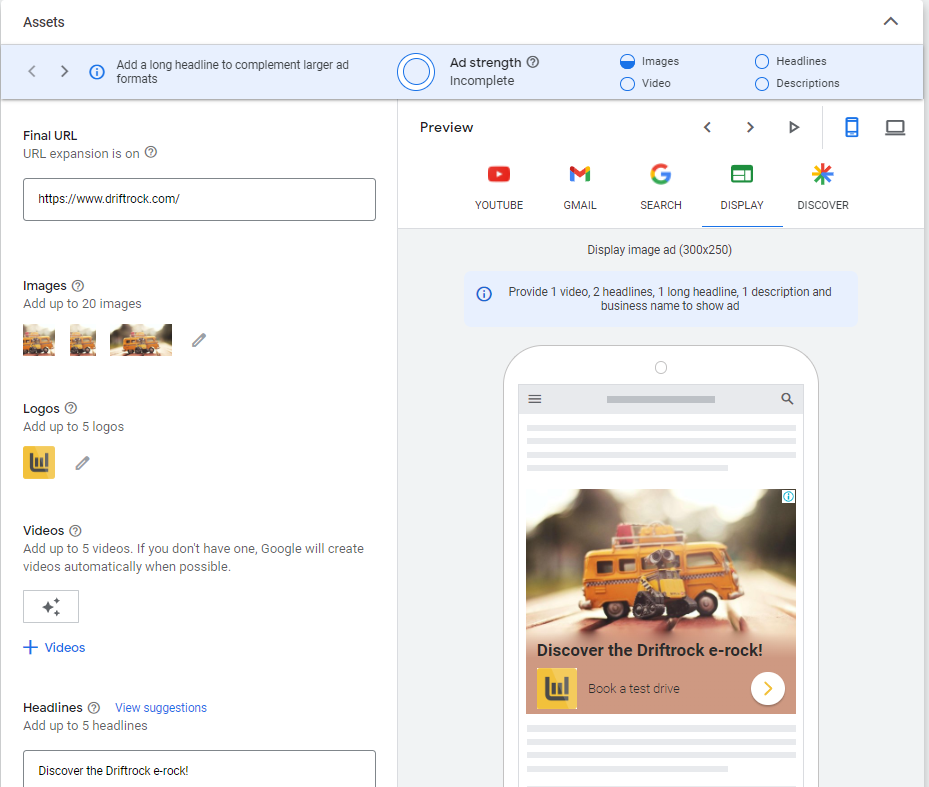Select the Headlines status indicator
This screenshot has height=787, width=929.
(761, 61)
